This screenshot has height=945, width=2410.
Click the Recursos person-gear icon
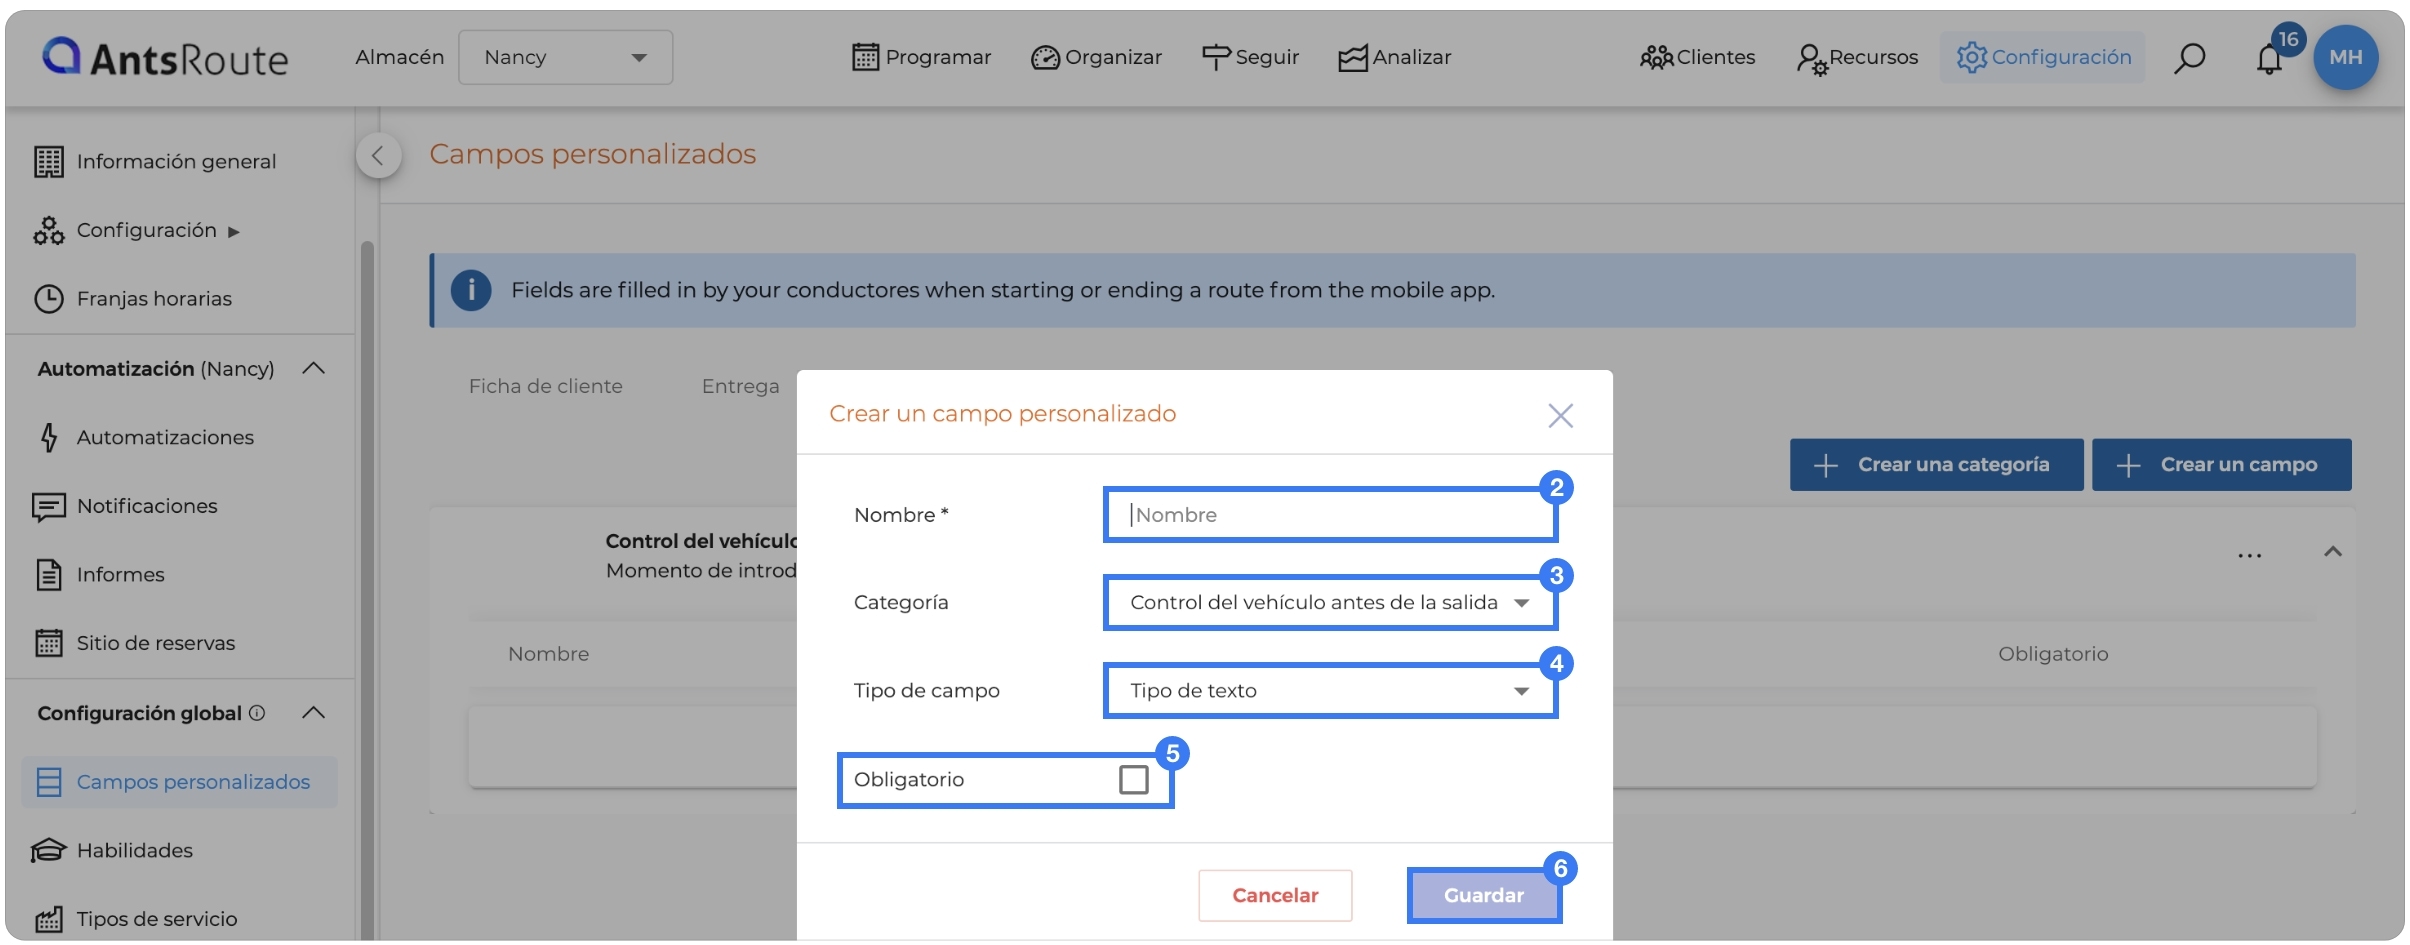[1811, 59]
